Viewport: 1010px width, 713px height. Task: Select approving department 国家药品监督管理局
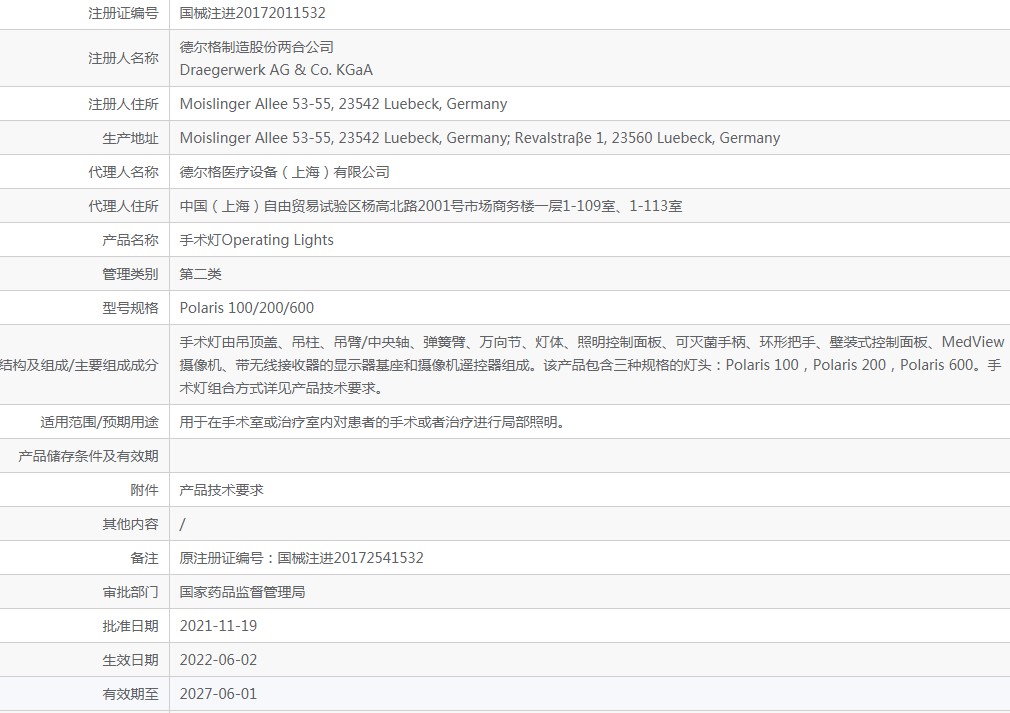242,592
